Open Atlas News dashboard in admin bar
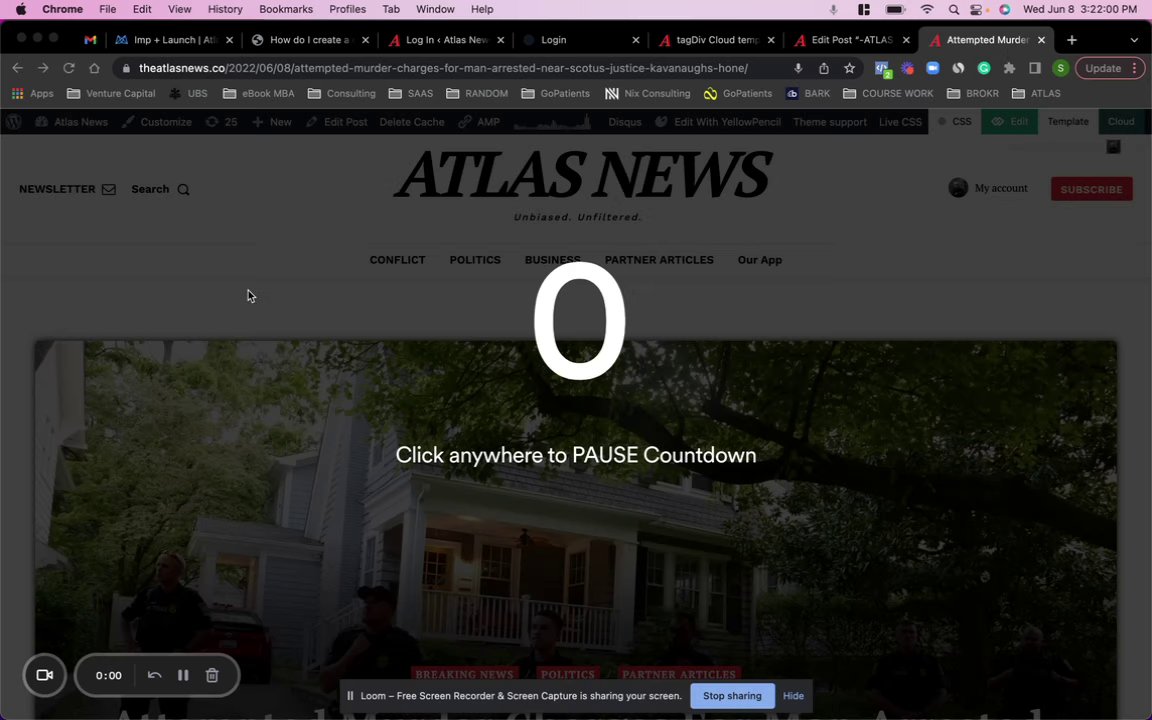 point(71,122)
